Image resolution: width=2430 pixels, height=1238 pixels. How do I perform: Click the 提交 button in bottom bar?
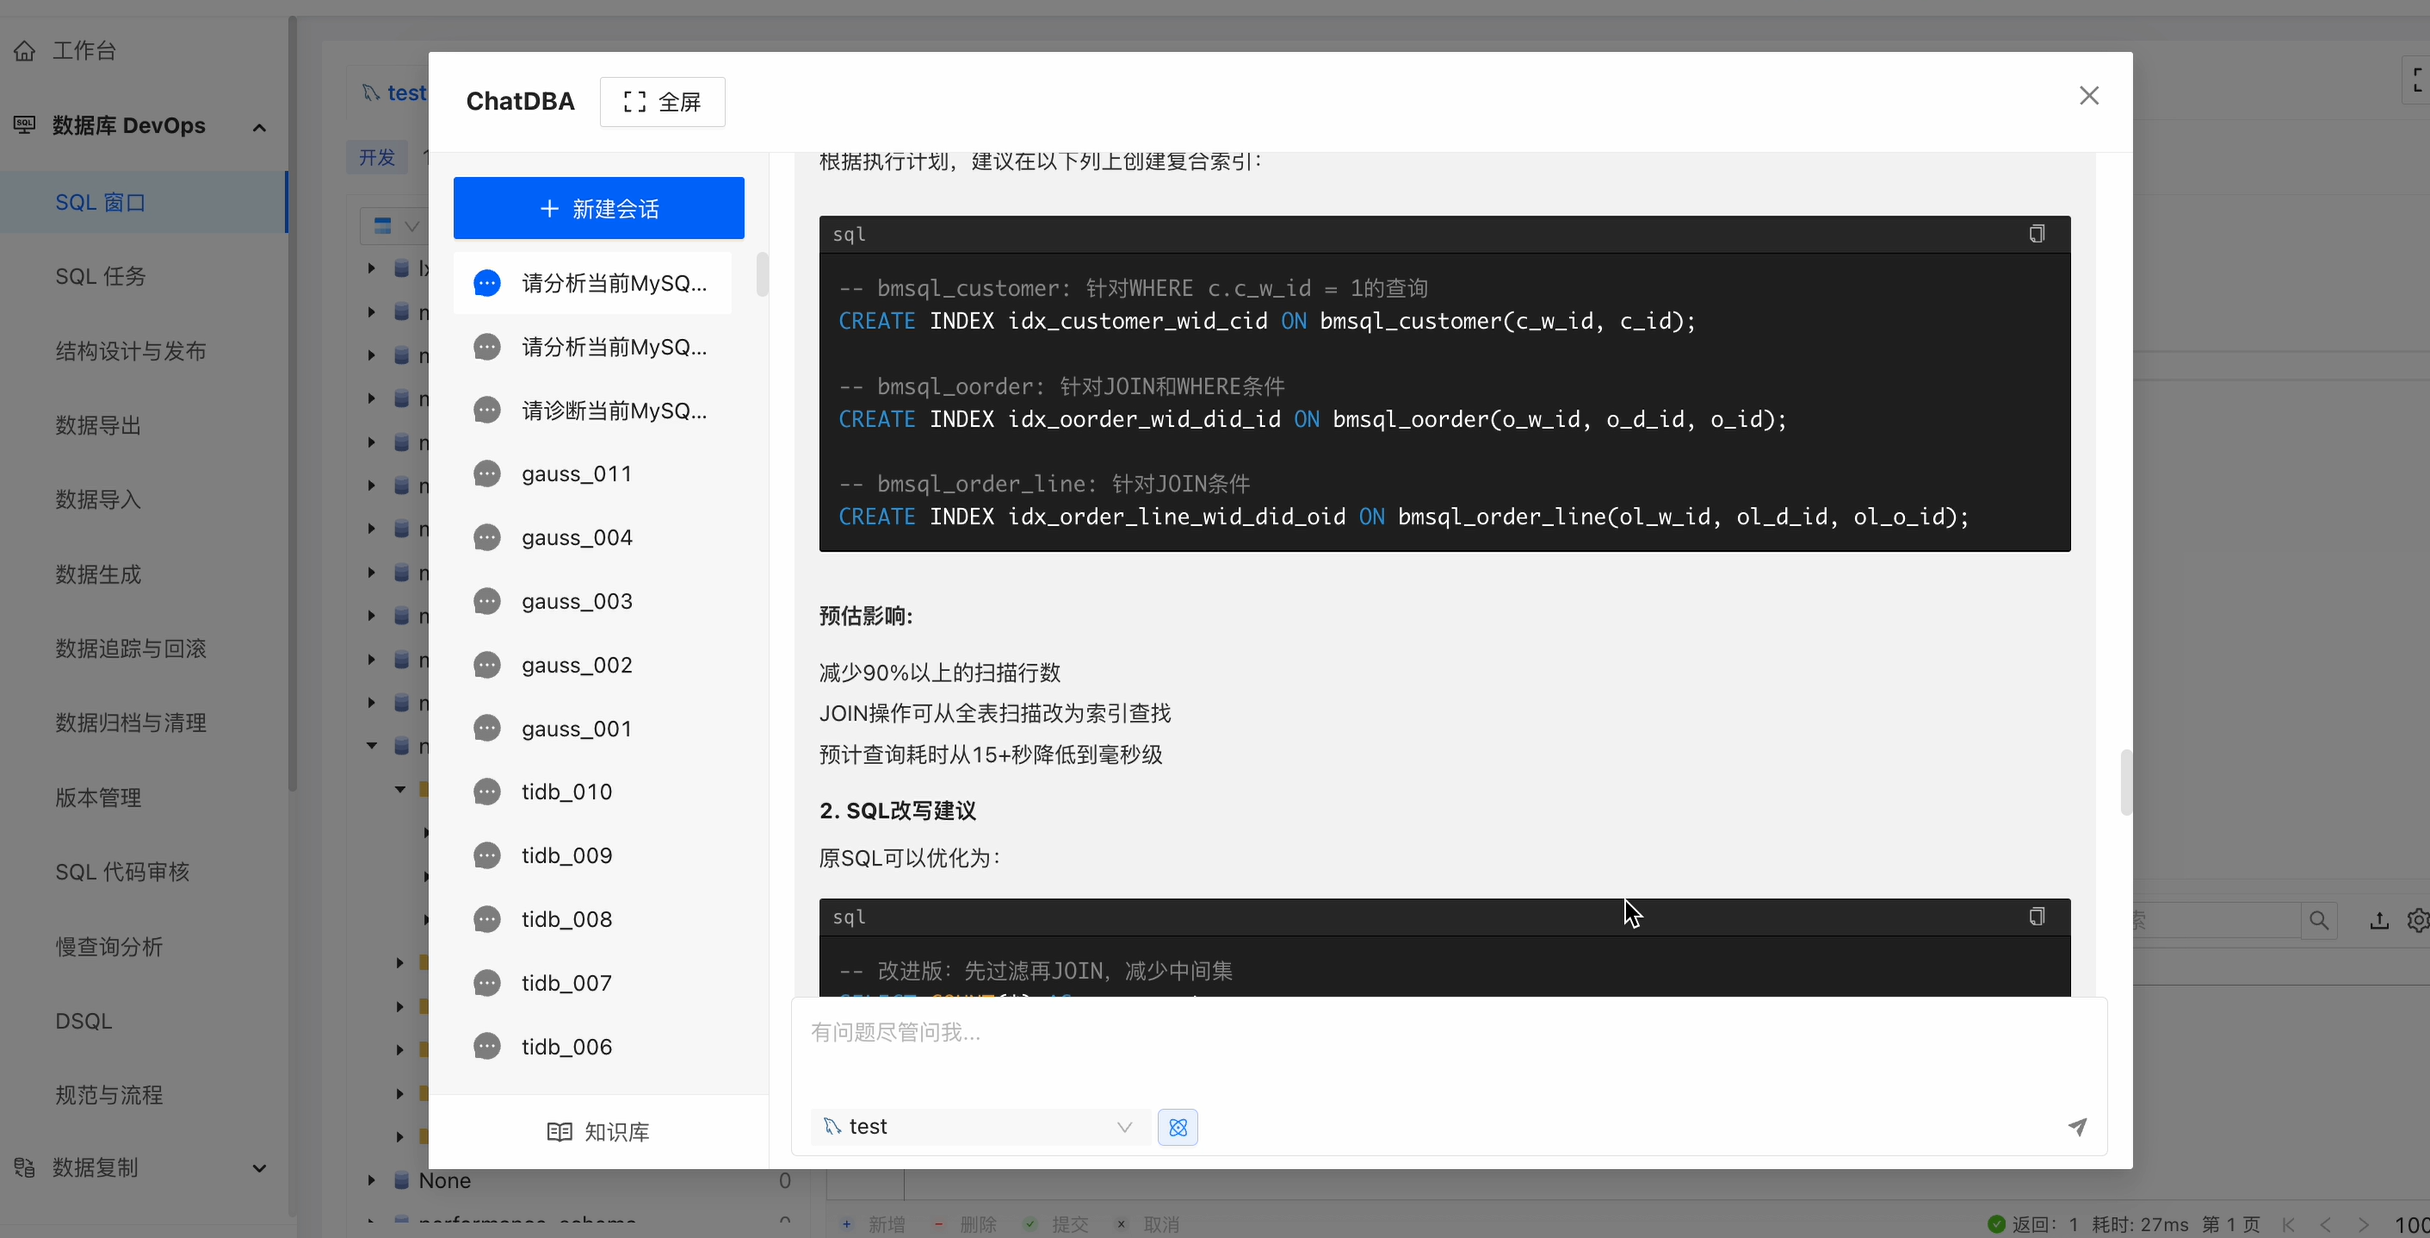point(1056,1225)
